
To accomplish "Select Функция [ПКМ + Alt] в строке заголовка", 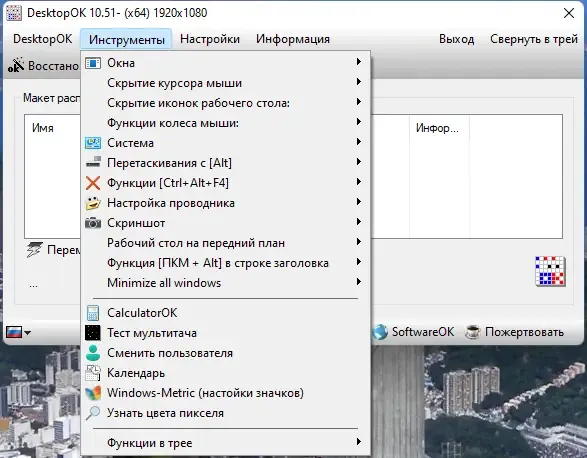I will (226, 263).
